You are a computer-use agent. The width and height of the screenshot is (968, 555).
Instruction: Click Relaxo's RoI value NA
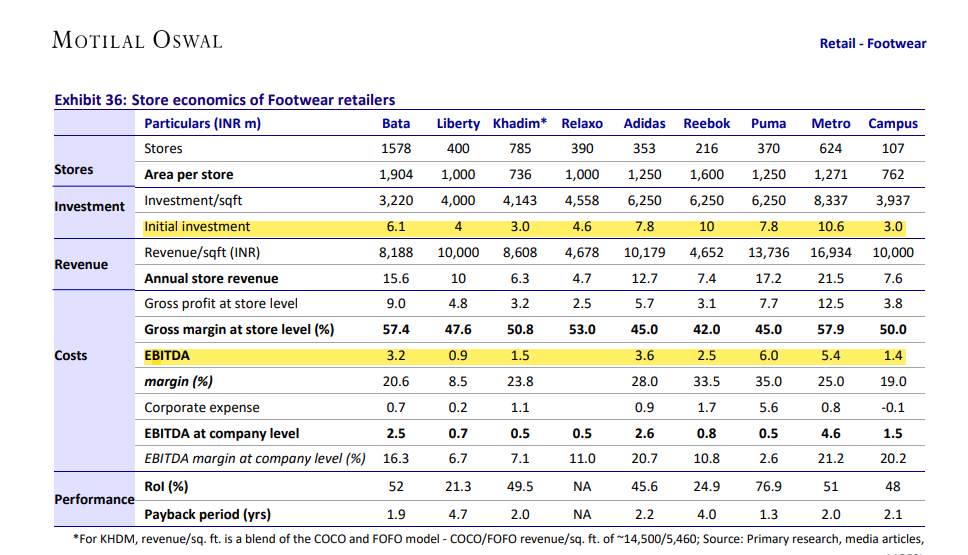pyautogui.click(x=582, y=486)
